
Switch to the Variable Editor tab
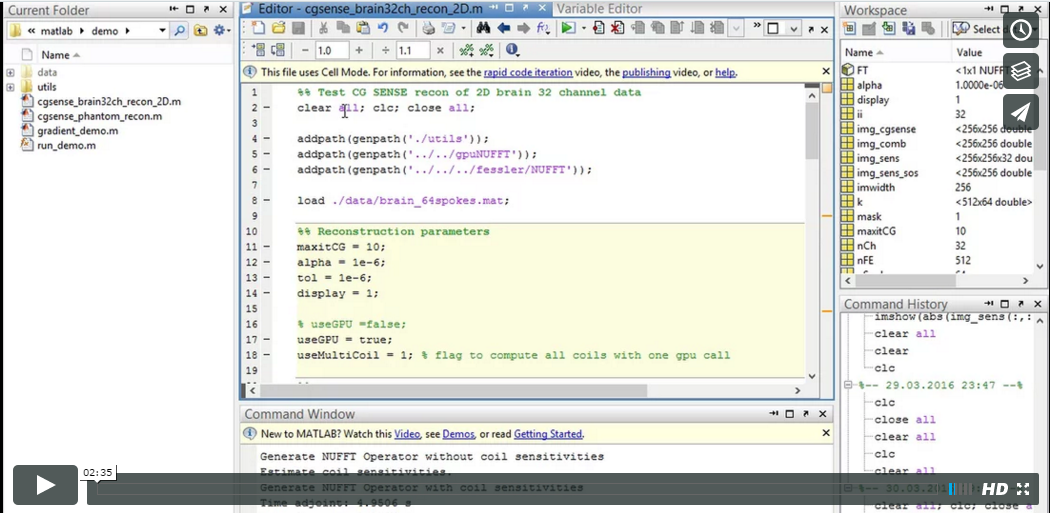[x=599, y=9]
